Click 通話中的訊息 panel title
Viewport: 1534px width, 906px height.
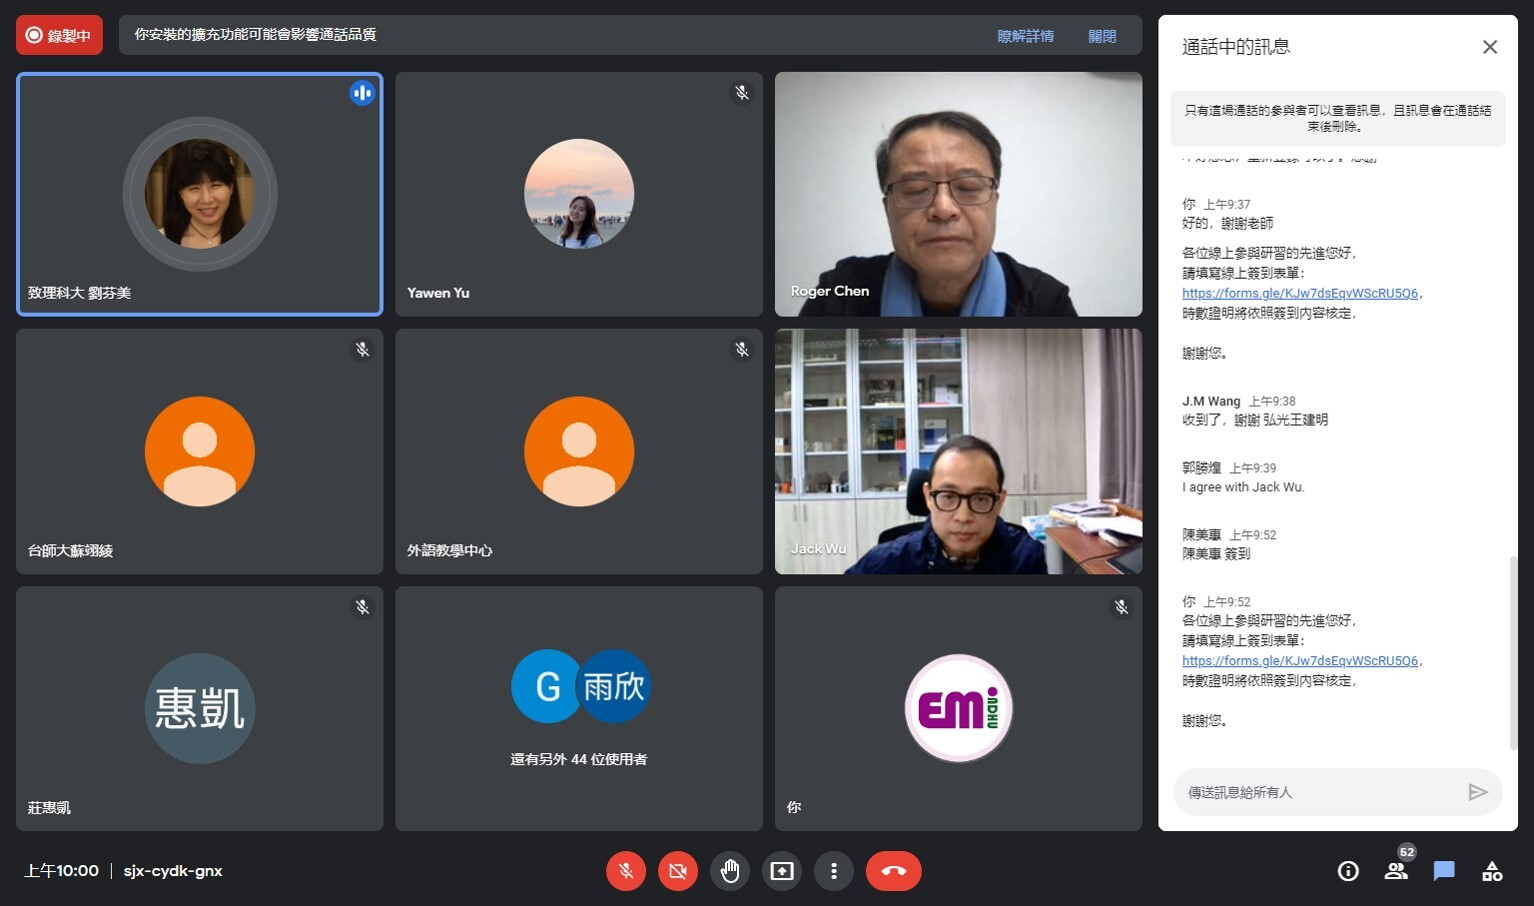pyautogui.click(x=1236, y=47)
